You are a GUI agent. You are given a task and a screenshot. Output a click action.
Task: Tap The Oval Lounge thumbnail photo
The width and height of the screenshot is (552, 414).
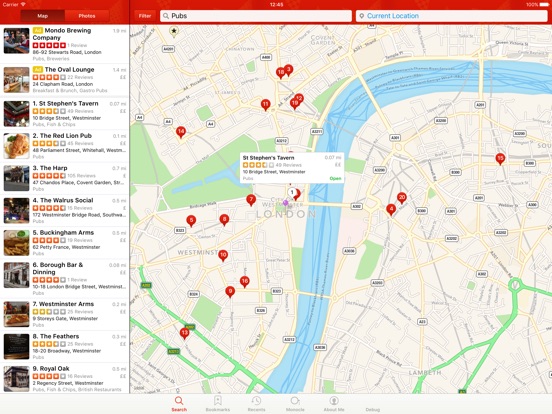pos(17,80)
